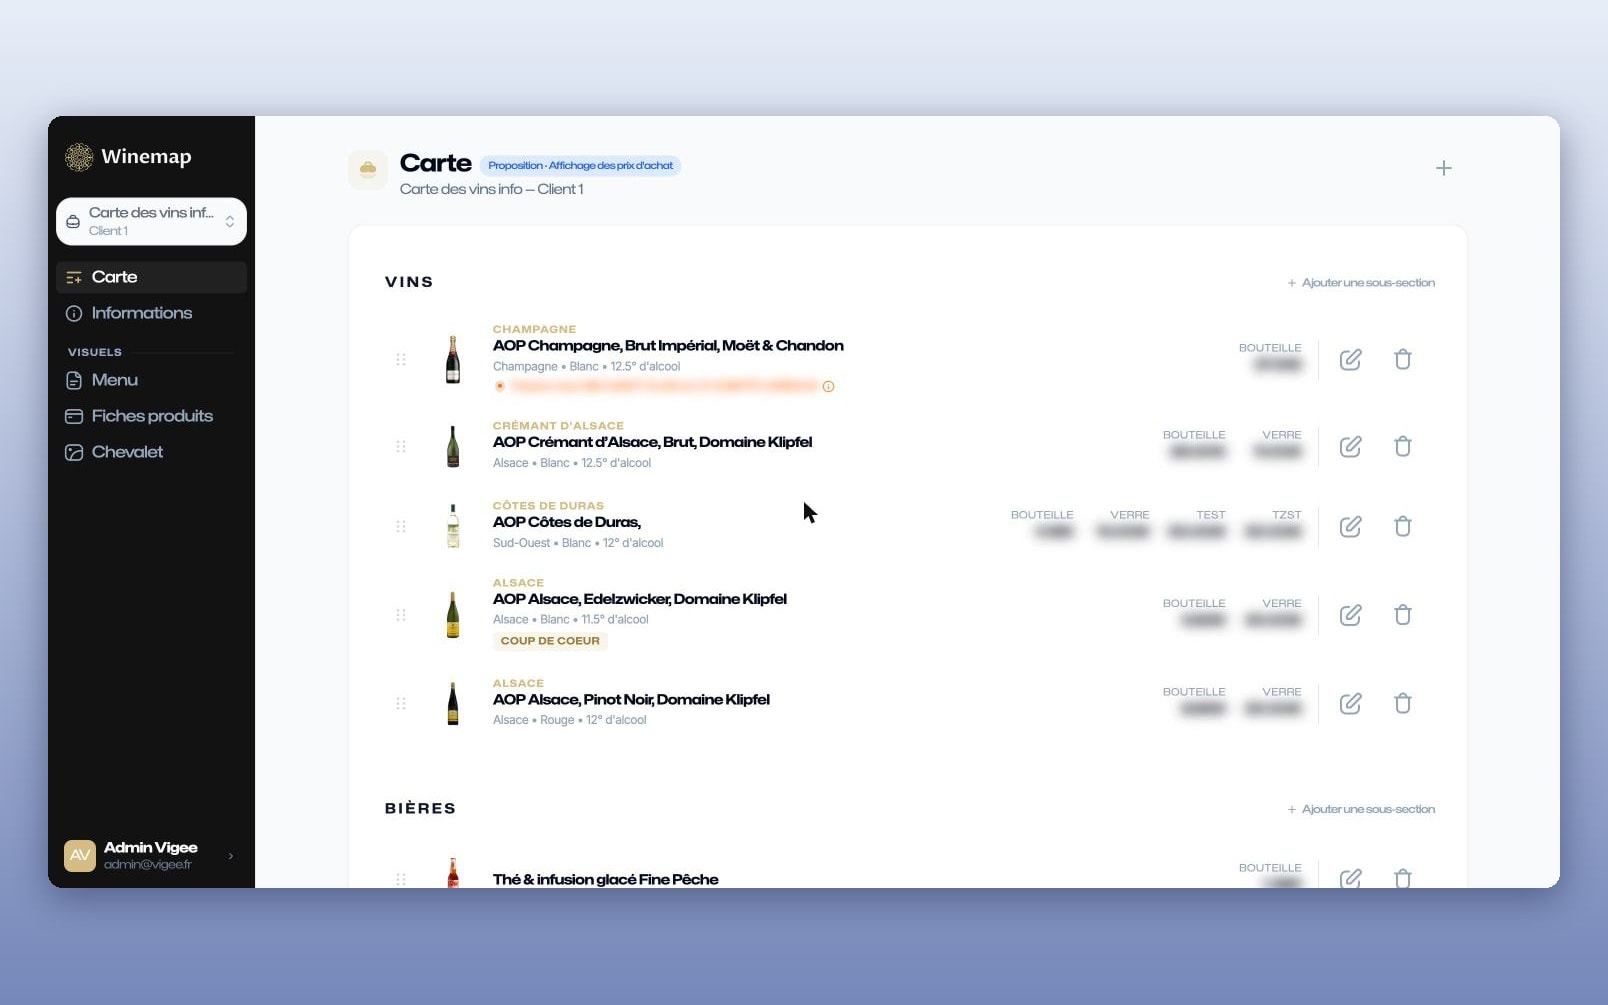
Task: Click the drag handle of Edelzwicker row
Action: [401, 615]
